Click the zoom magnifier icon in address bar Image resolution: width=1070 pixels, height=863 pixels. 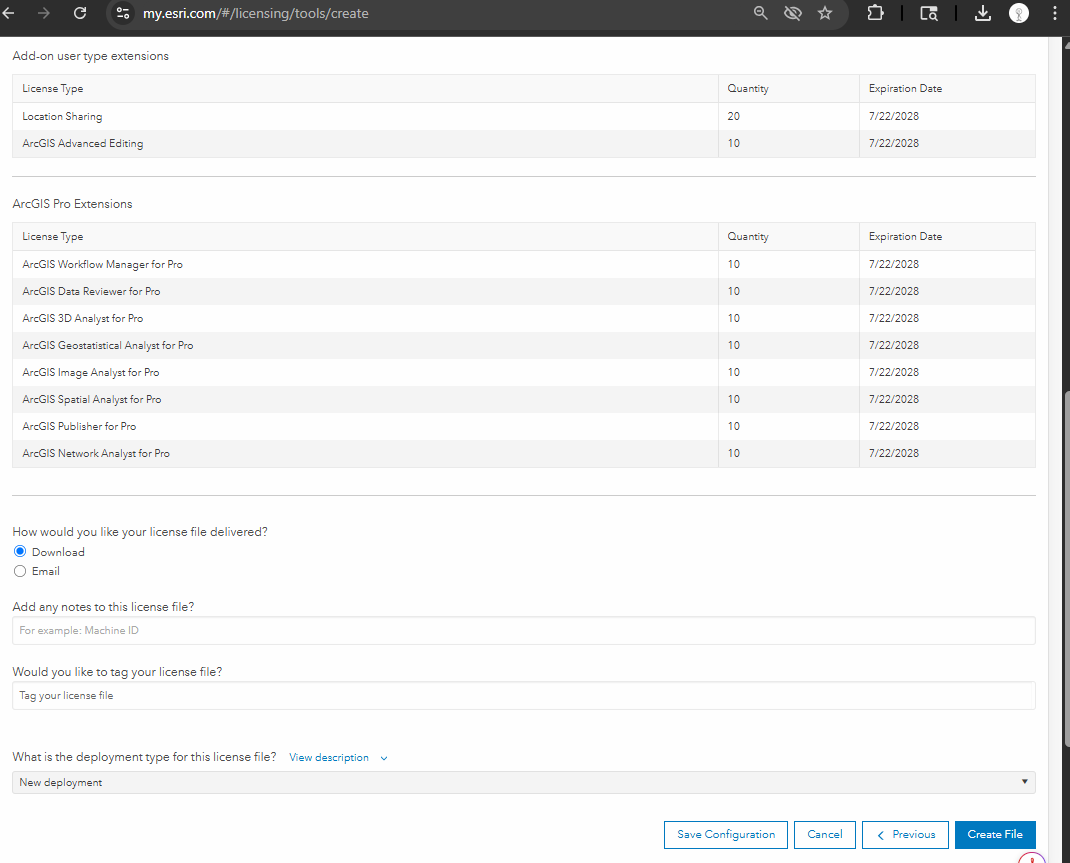click(x=761, y=13)
